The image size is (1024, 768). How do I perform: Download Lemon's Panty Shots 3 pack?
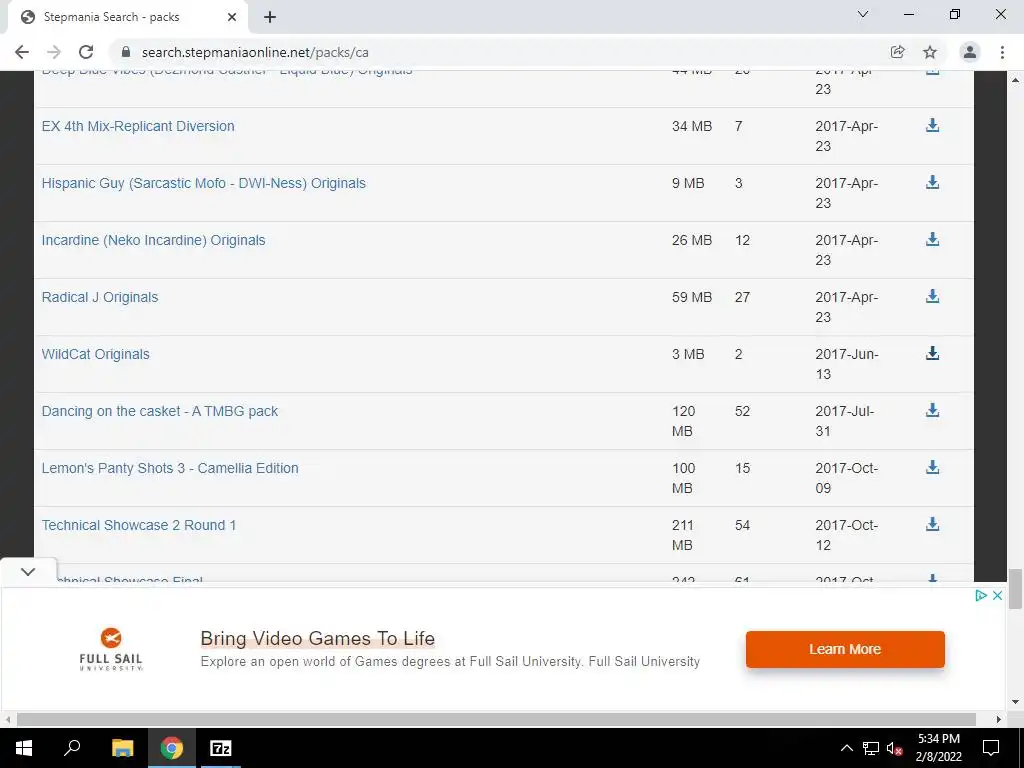(x=933, y=467)
